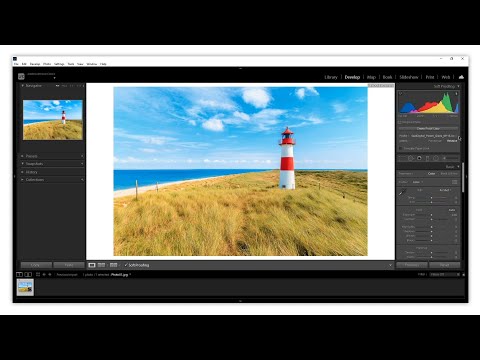Screen dimensions: 480x360
Task: Go back with filmstrip left arrow
Action: [x=44, y=274]
